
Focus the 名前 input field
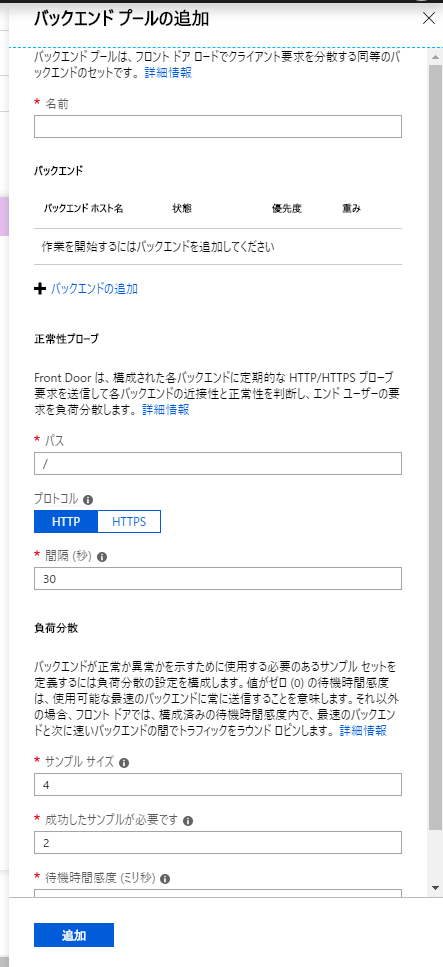218,126
